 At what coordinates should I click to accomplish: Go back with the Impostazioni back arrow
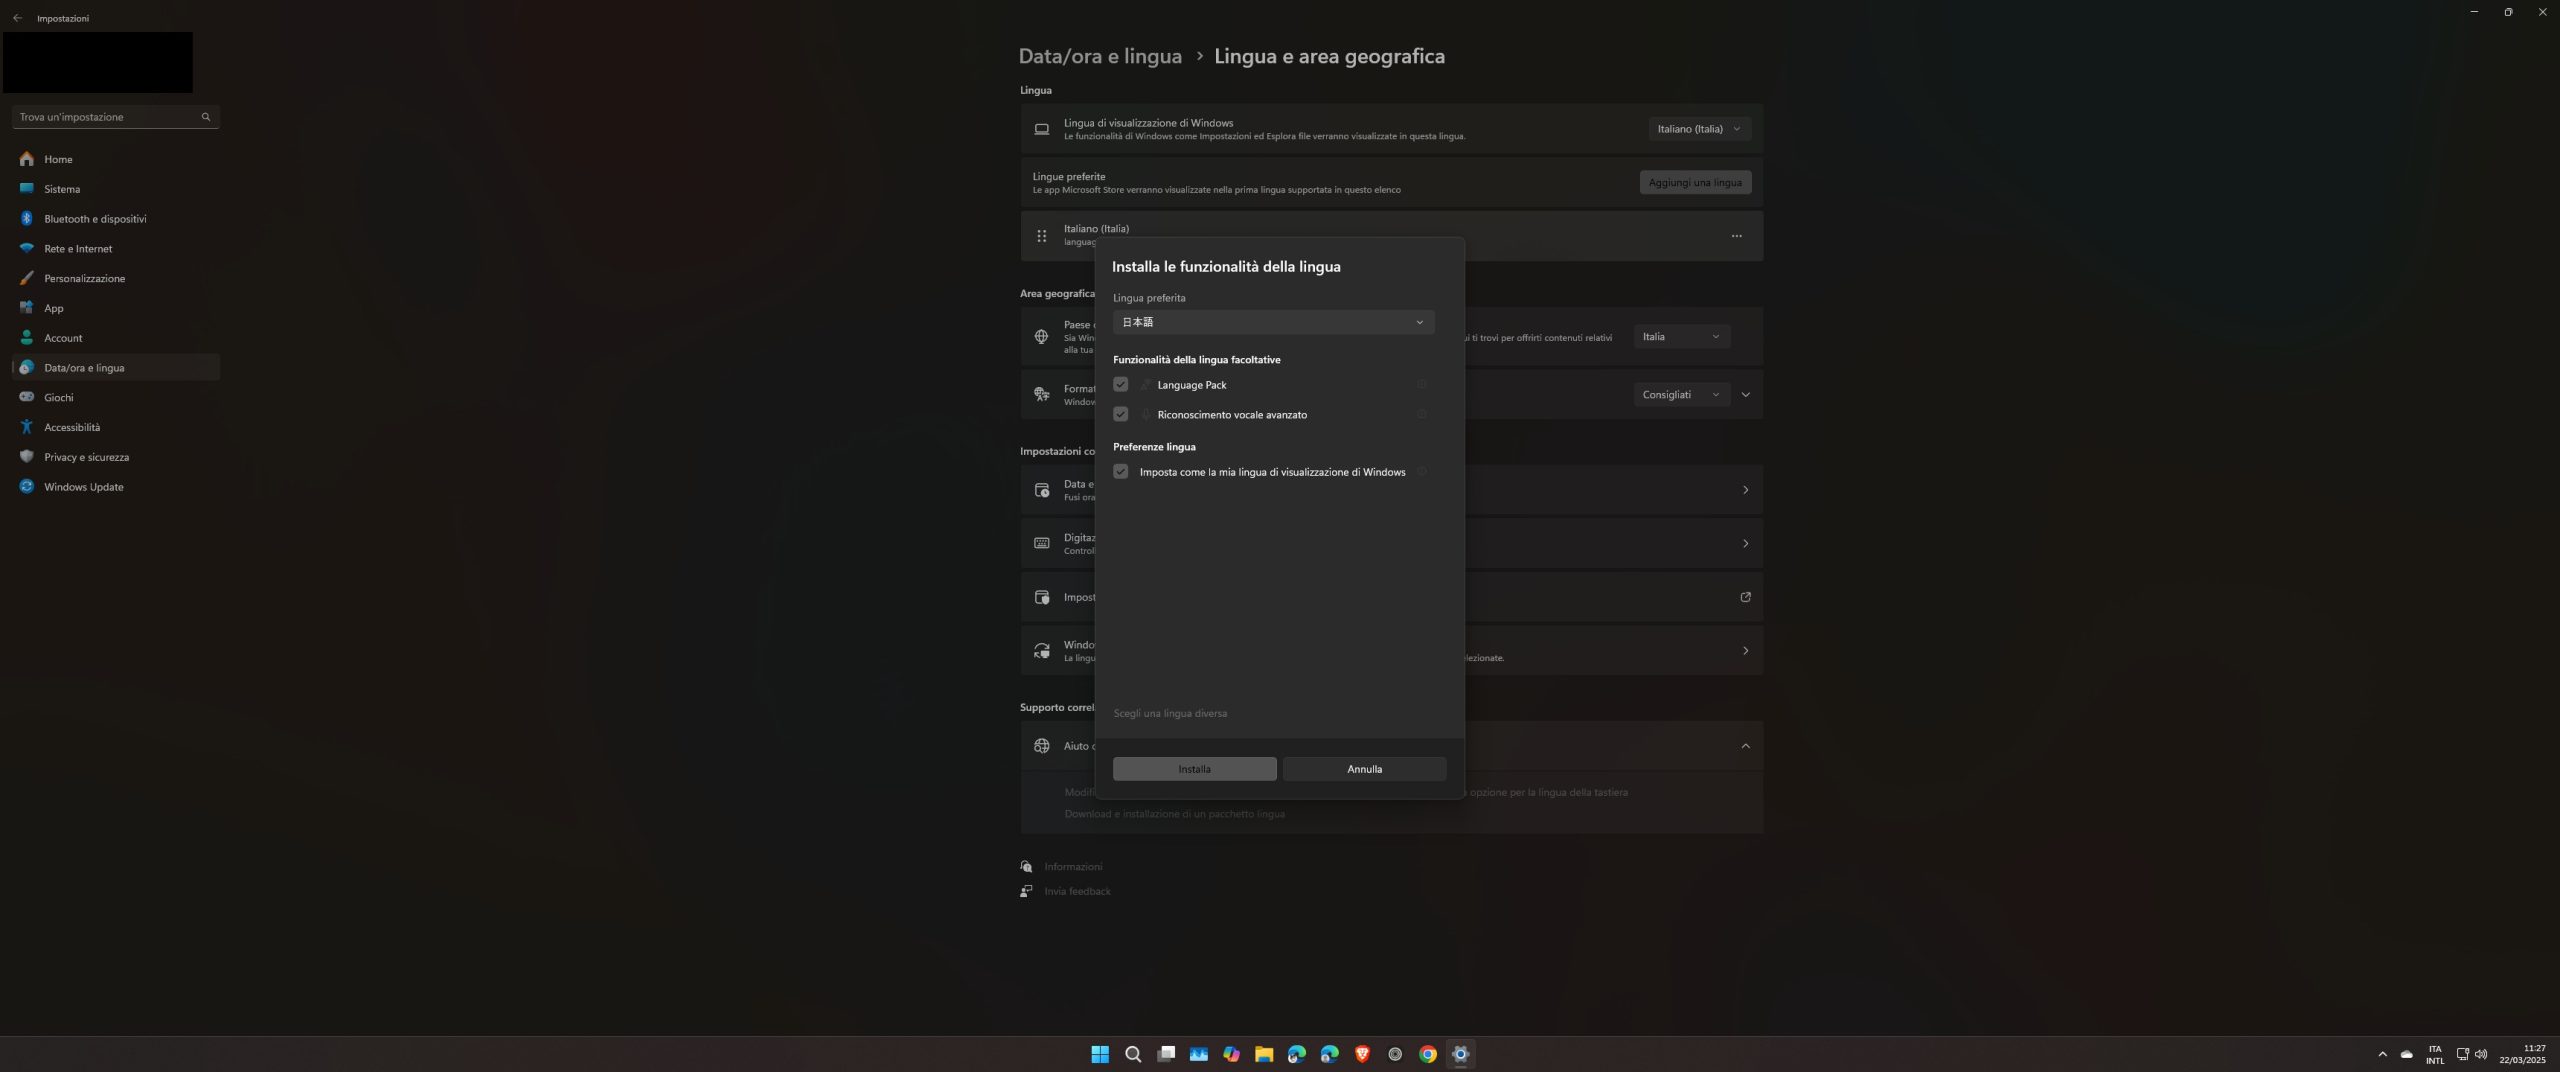coord(17,18)
